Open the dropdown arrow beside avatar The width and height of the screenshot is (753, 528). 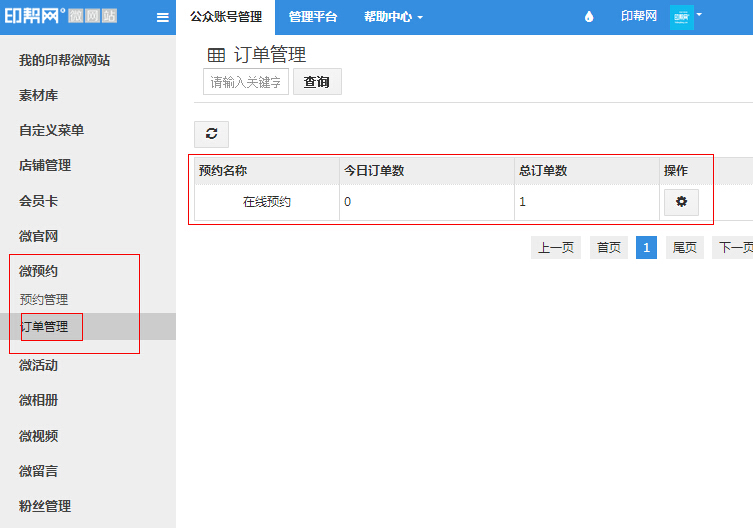(699, 15)
